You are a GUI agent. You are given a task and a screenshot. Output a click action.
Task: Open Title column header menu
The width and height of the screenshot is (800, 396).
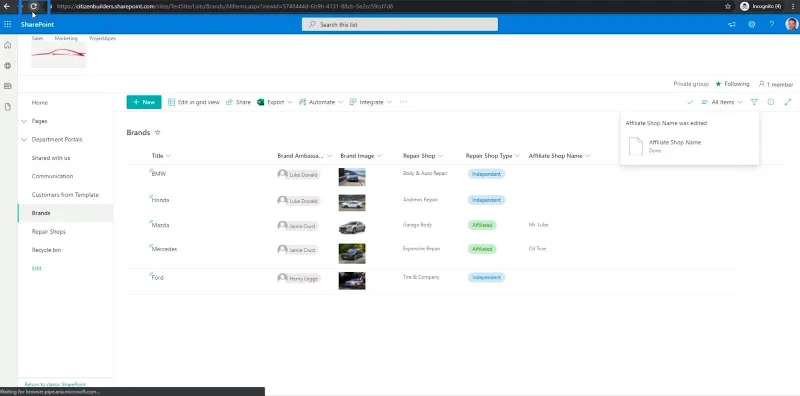[x=161, y=156]
